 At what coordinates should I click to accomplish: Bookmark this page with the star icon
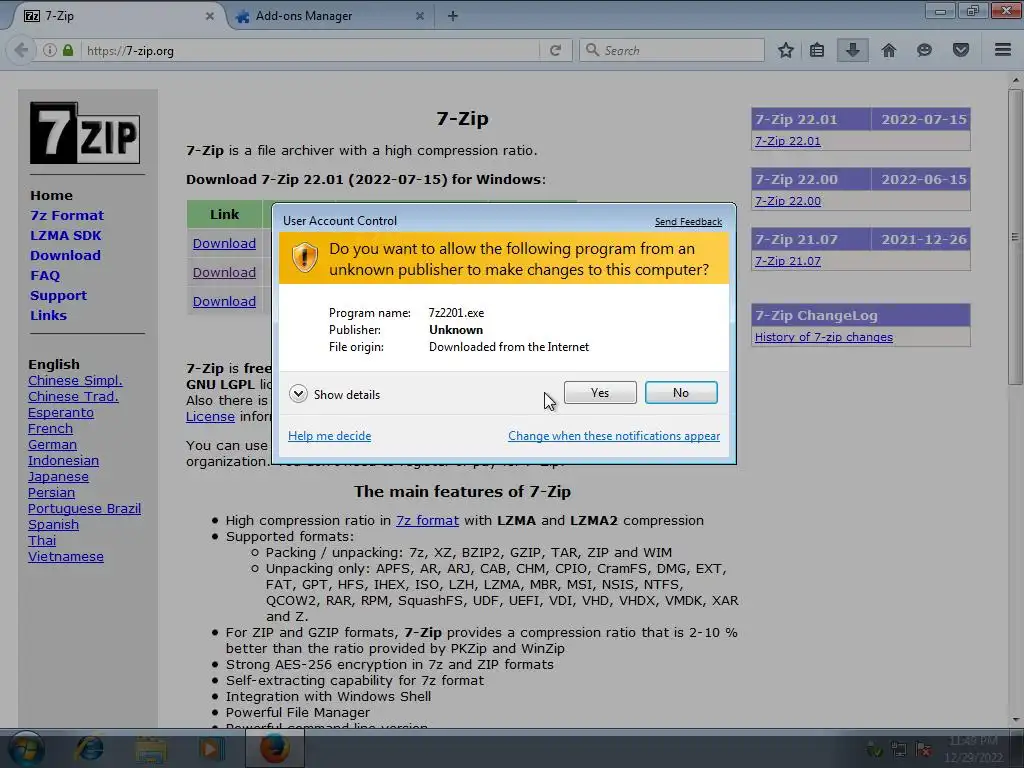point(786,50)
